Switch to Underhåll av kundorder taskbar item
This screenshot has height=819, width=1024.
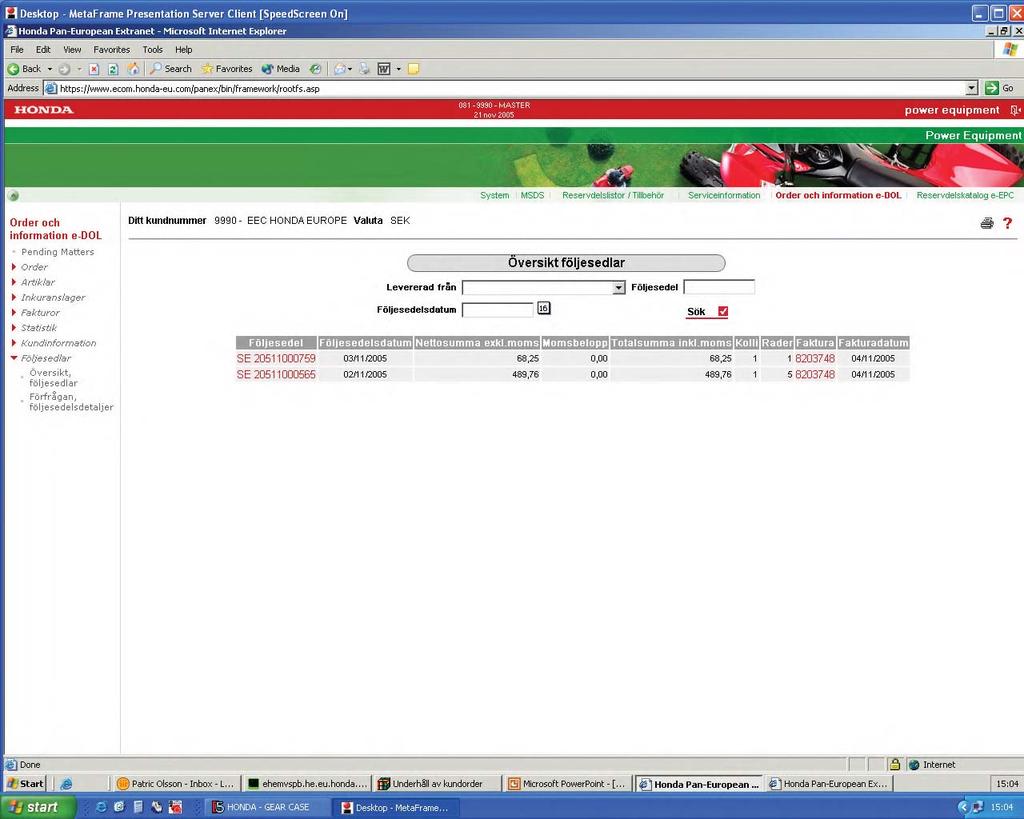pos(437,784)
